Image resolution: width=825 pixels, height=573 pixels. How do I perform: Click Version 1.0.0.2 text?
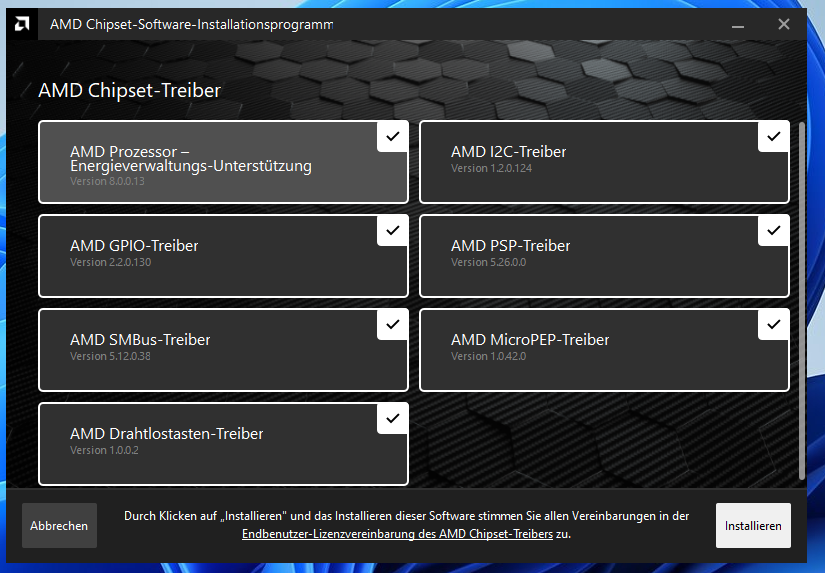pos(104,450)
